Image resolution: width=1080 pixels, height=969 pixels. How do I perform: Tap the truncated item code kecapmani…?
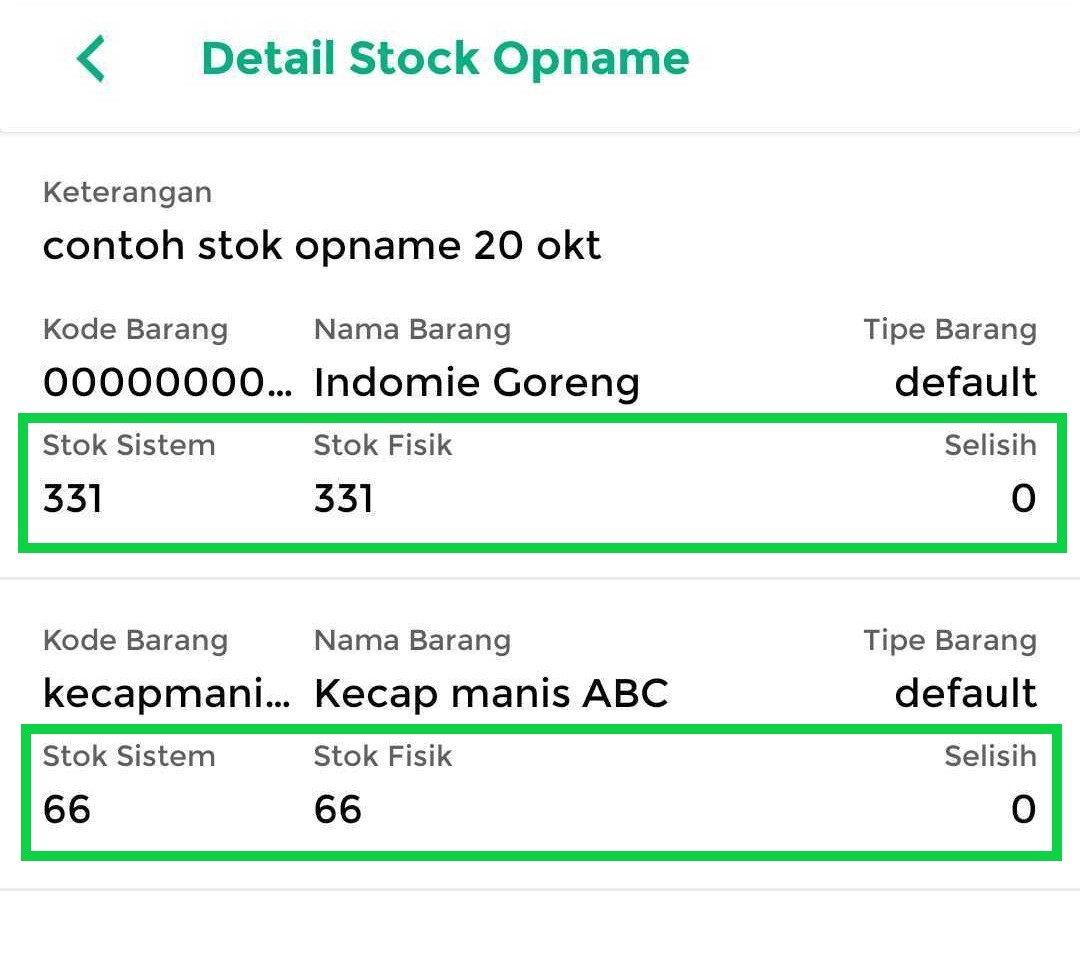(167, 693)
